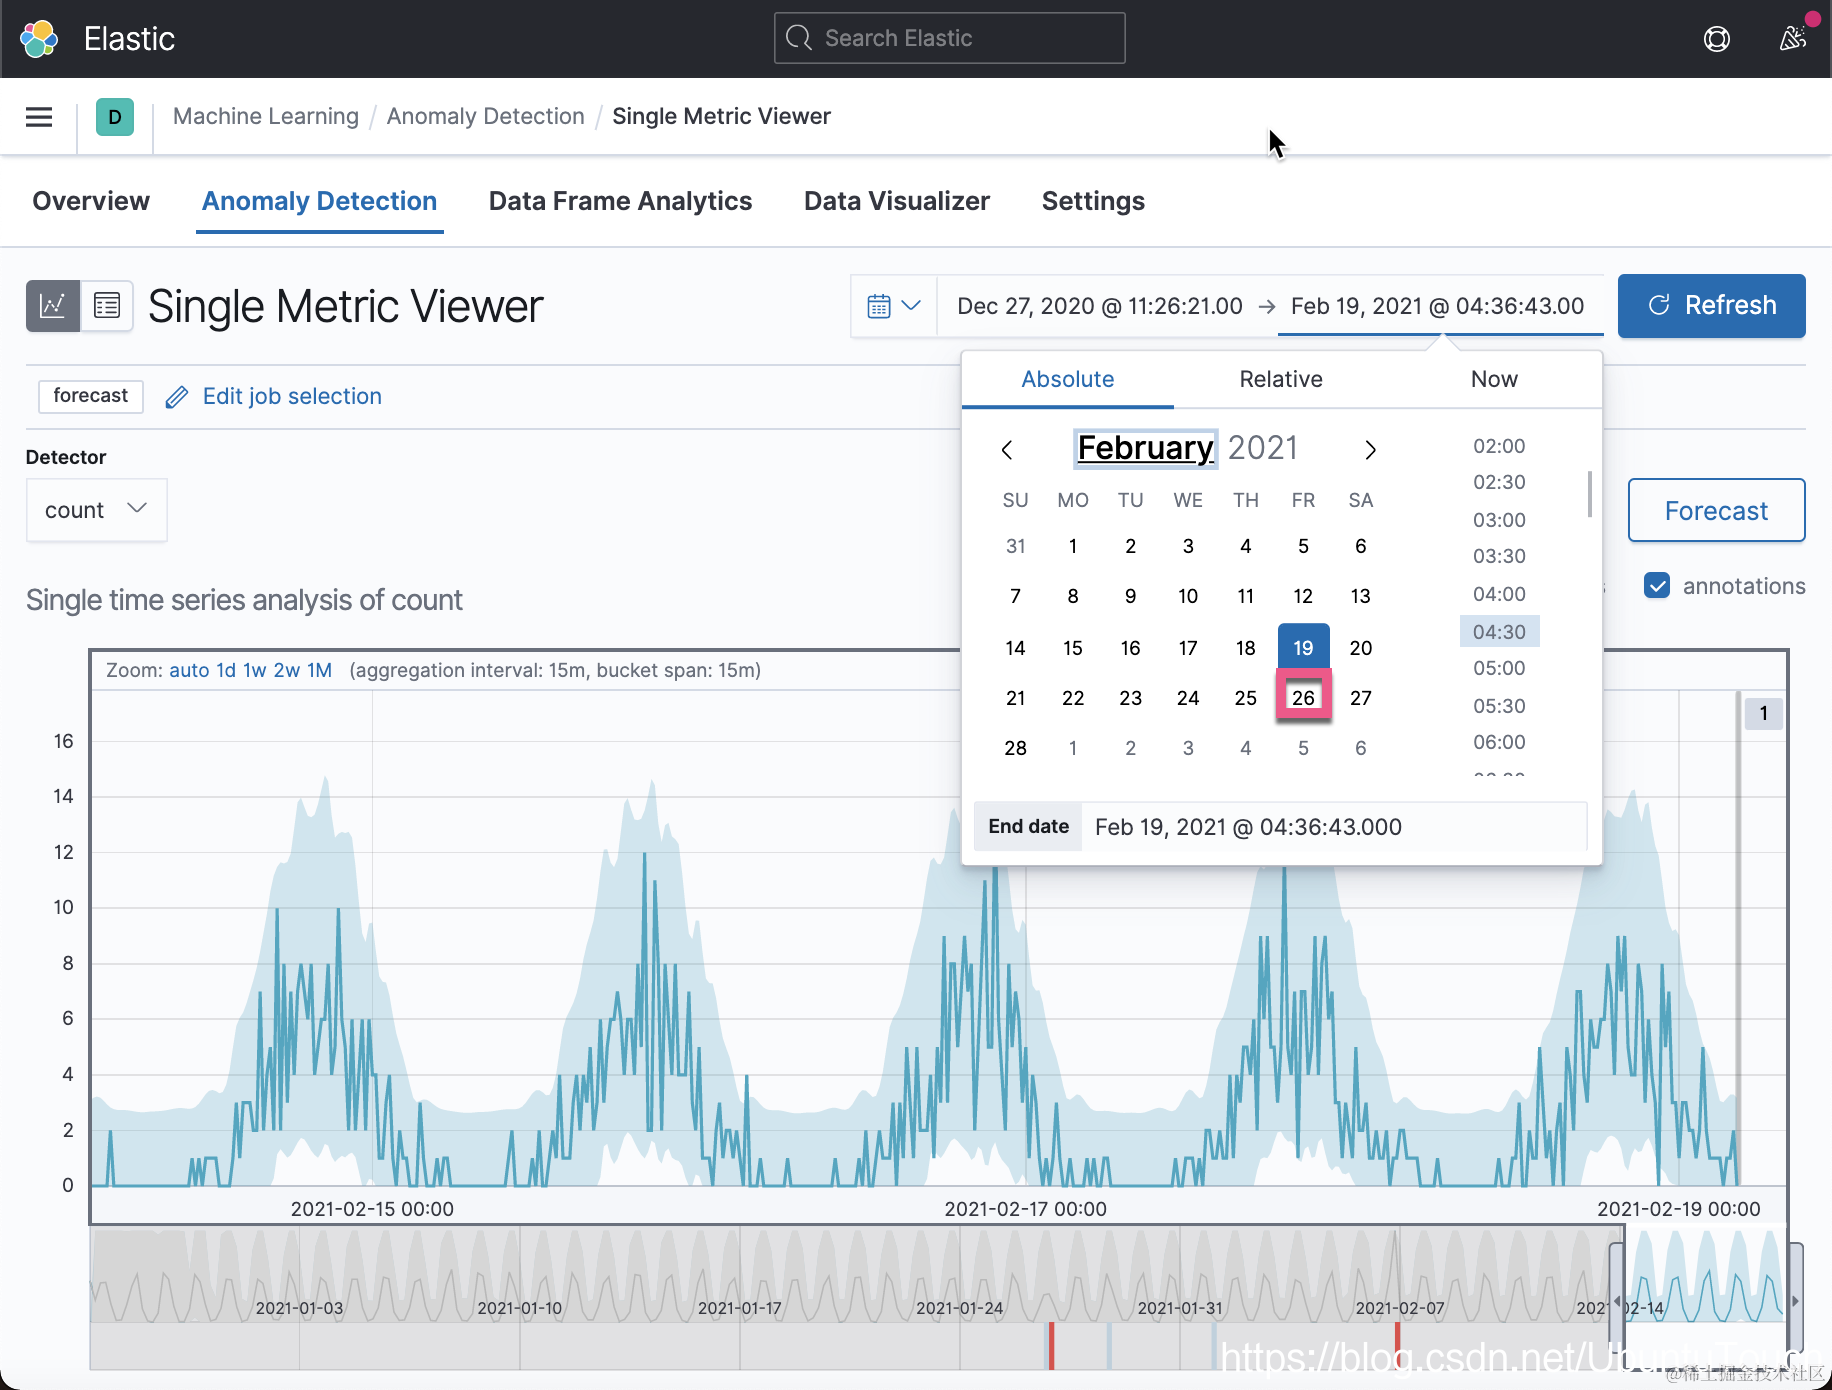Select the Relative date tab
The height and width of the screenshot is (1390, 1832).
click(1281, 380)
